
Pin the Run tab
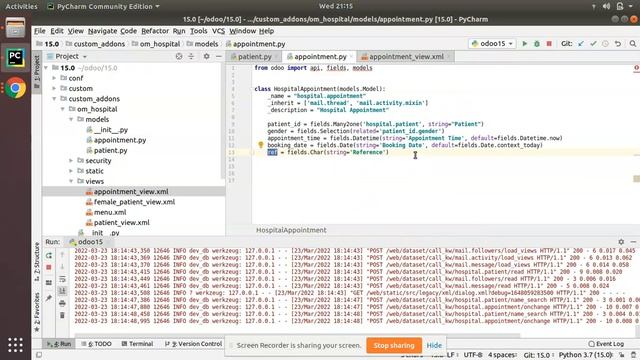coord(49,298)
